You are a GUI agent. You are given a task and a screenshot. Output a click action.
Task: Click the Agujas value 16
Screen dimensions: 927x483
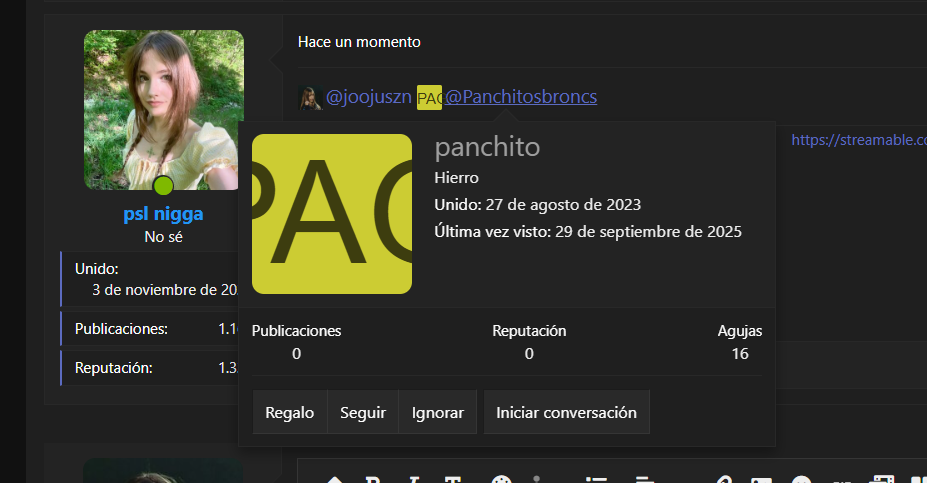click(740, 354)
